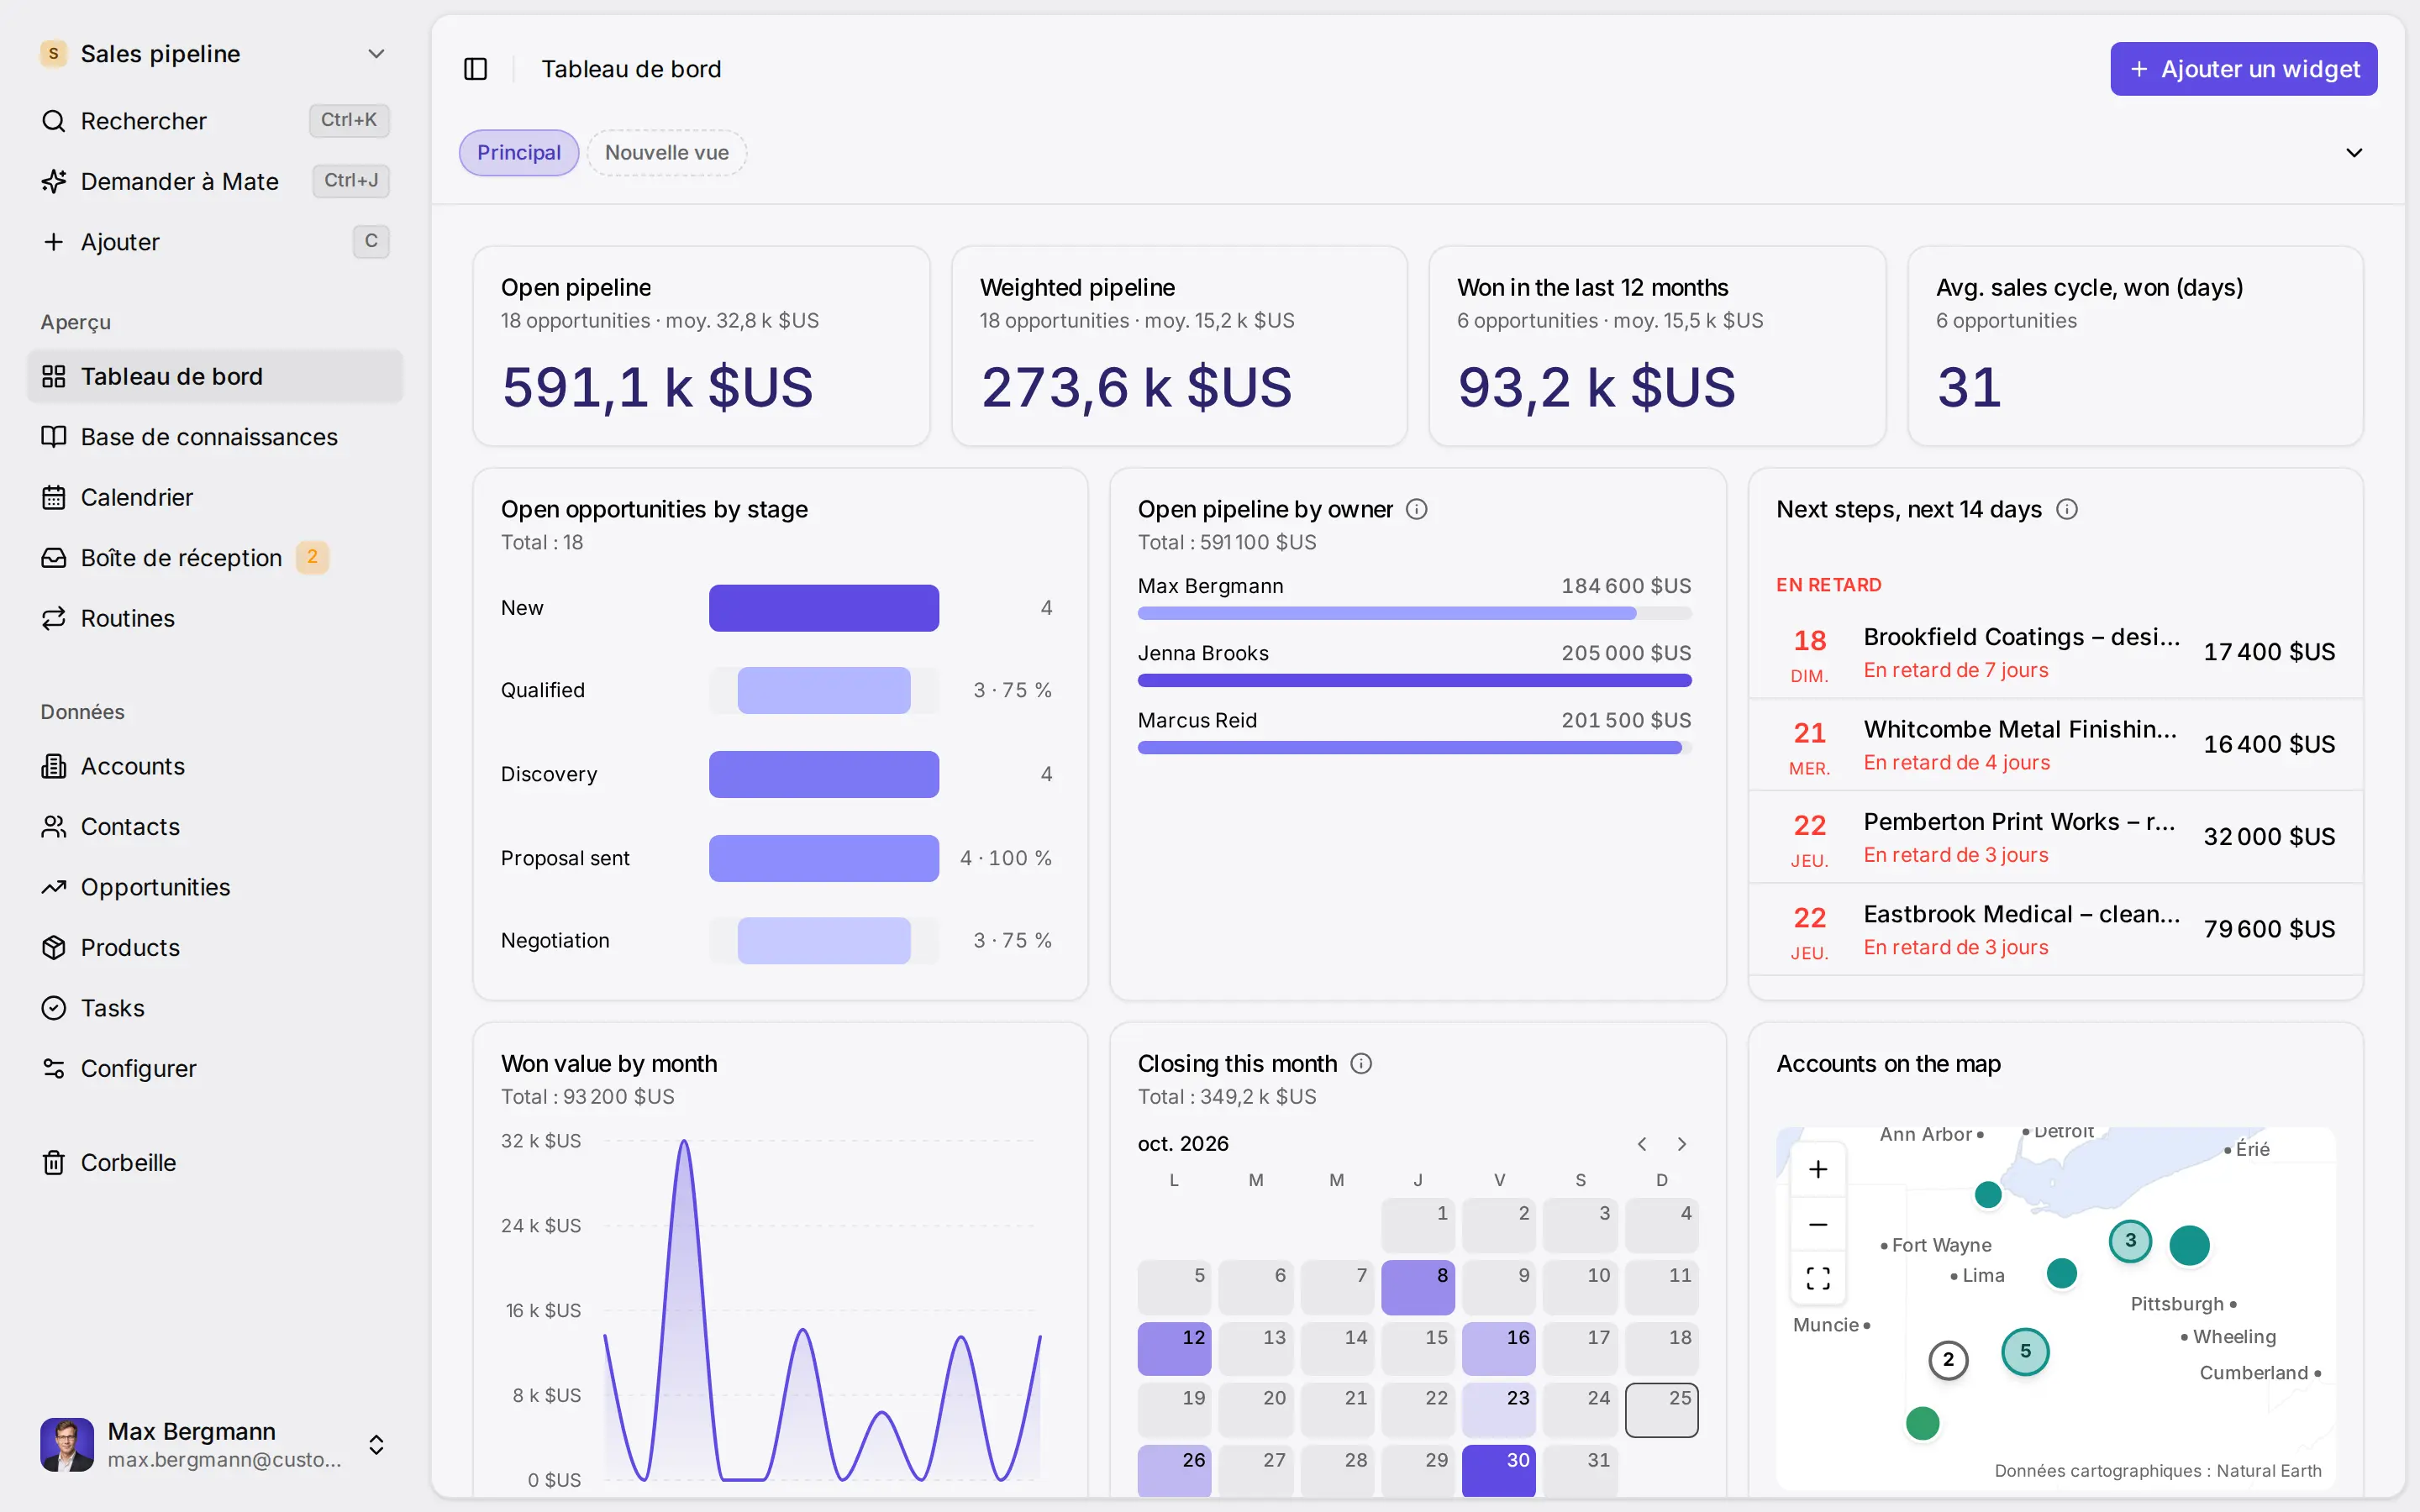Image resolution: width=2420 pixels, height=1512 pixels.
Task: Show info for Closing this month
Action: pyautogui.click(x=1361, y=1063)
